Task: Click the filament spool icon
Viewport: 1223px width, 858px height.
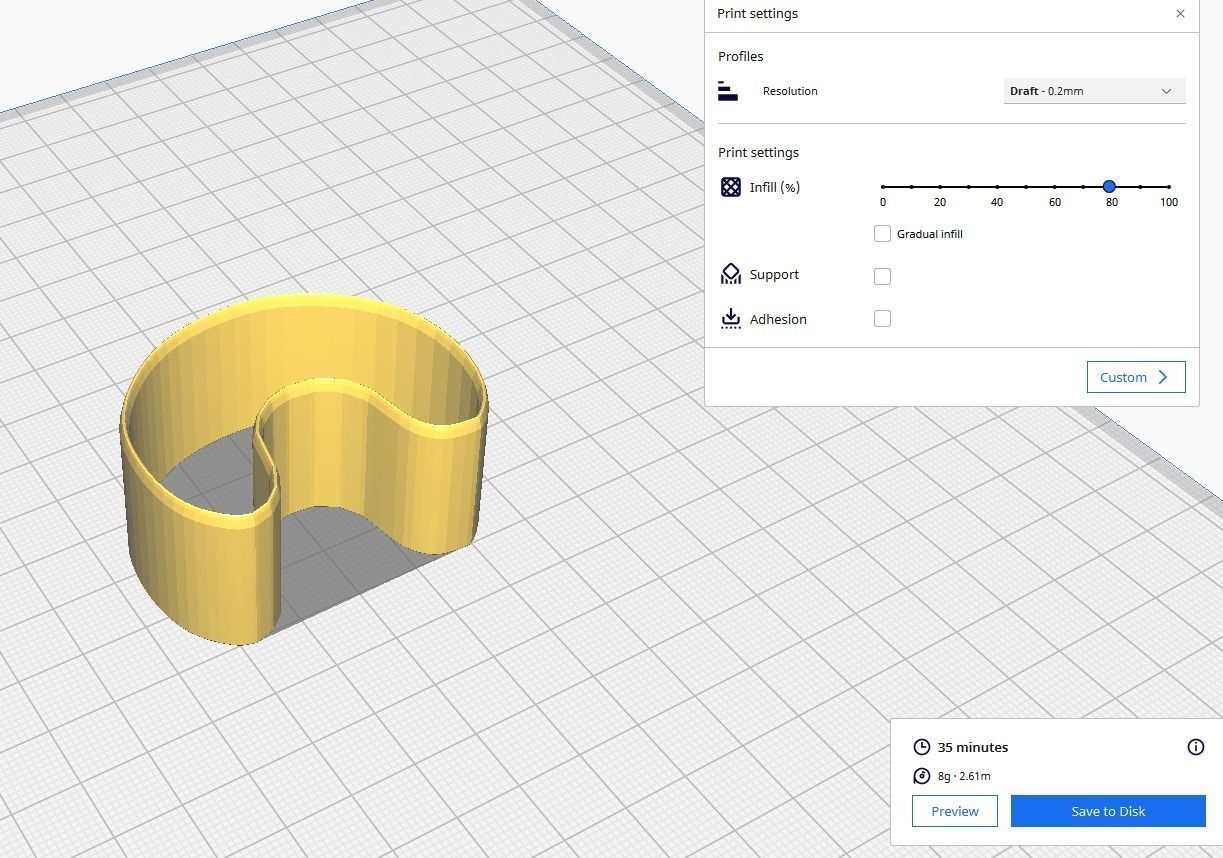Action: [x=922, y=776]
